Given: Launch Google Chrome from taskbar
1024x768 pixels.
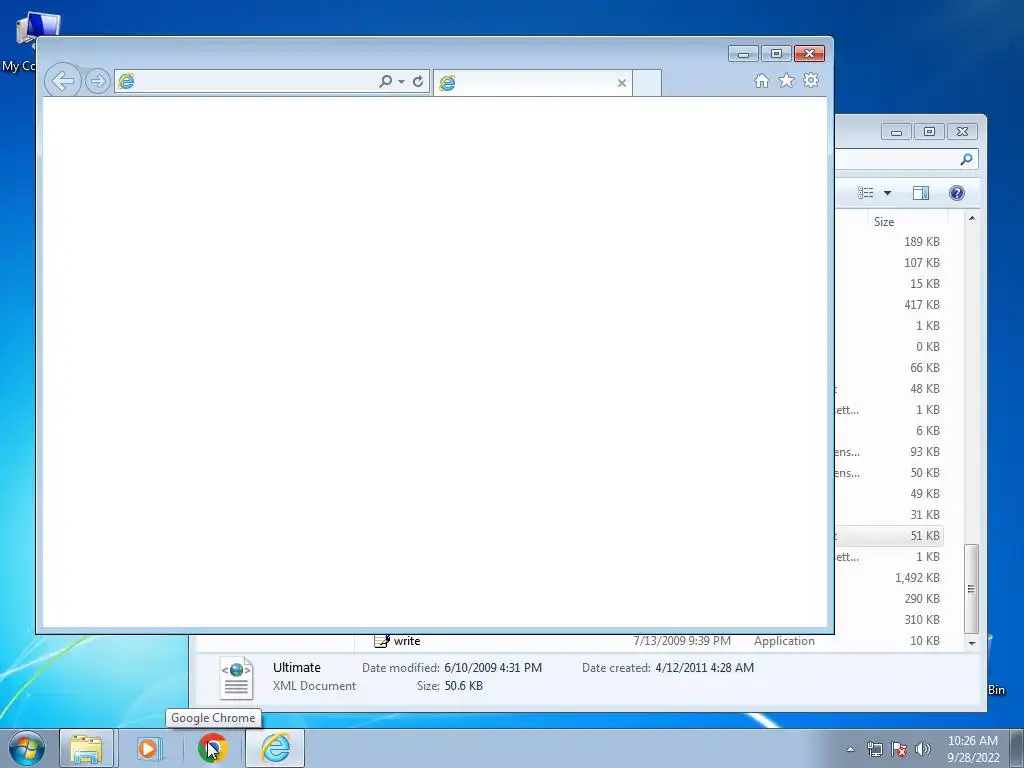Looking at the screenshot, I should [x=212, y=748].
